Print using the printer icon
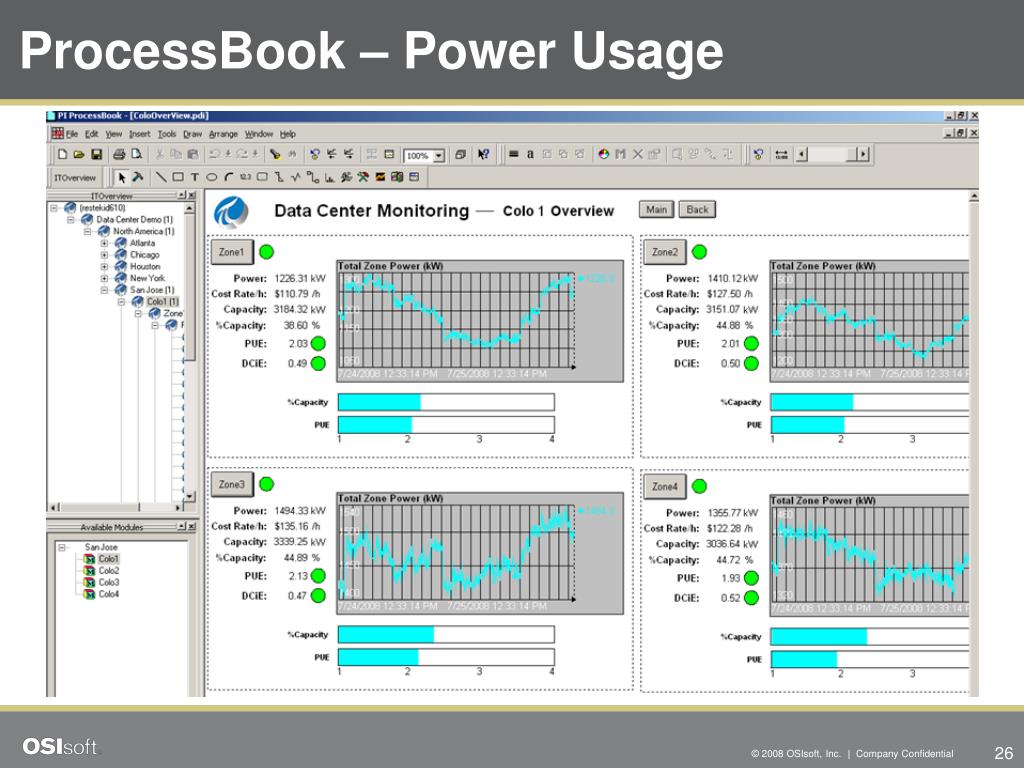 119,155
